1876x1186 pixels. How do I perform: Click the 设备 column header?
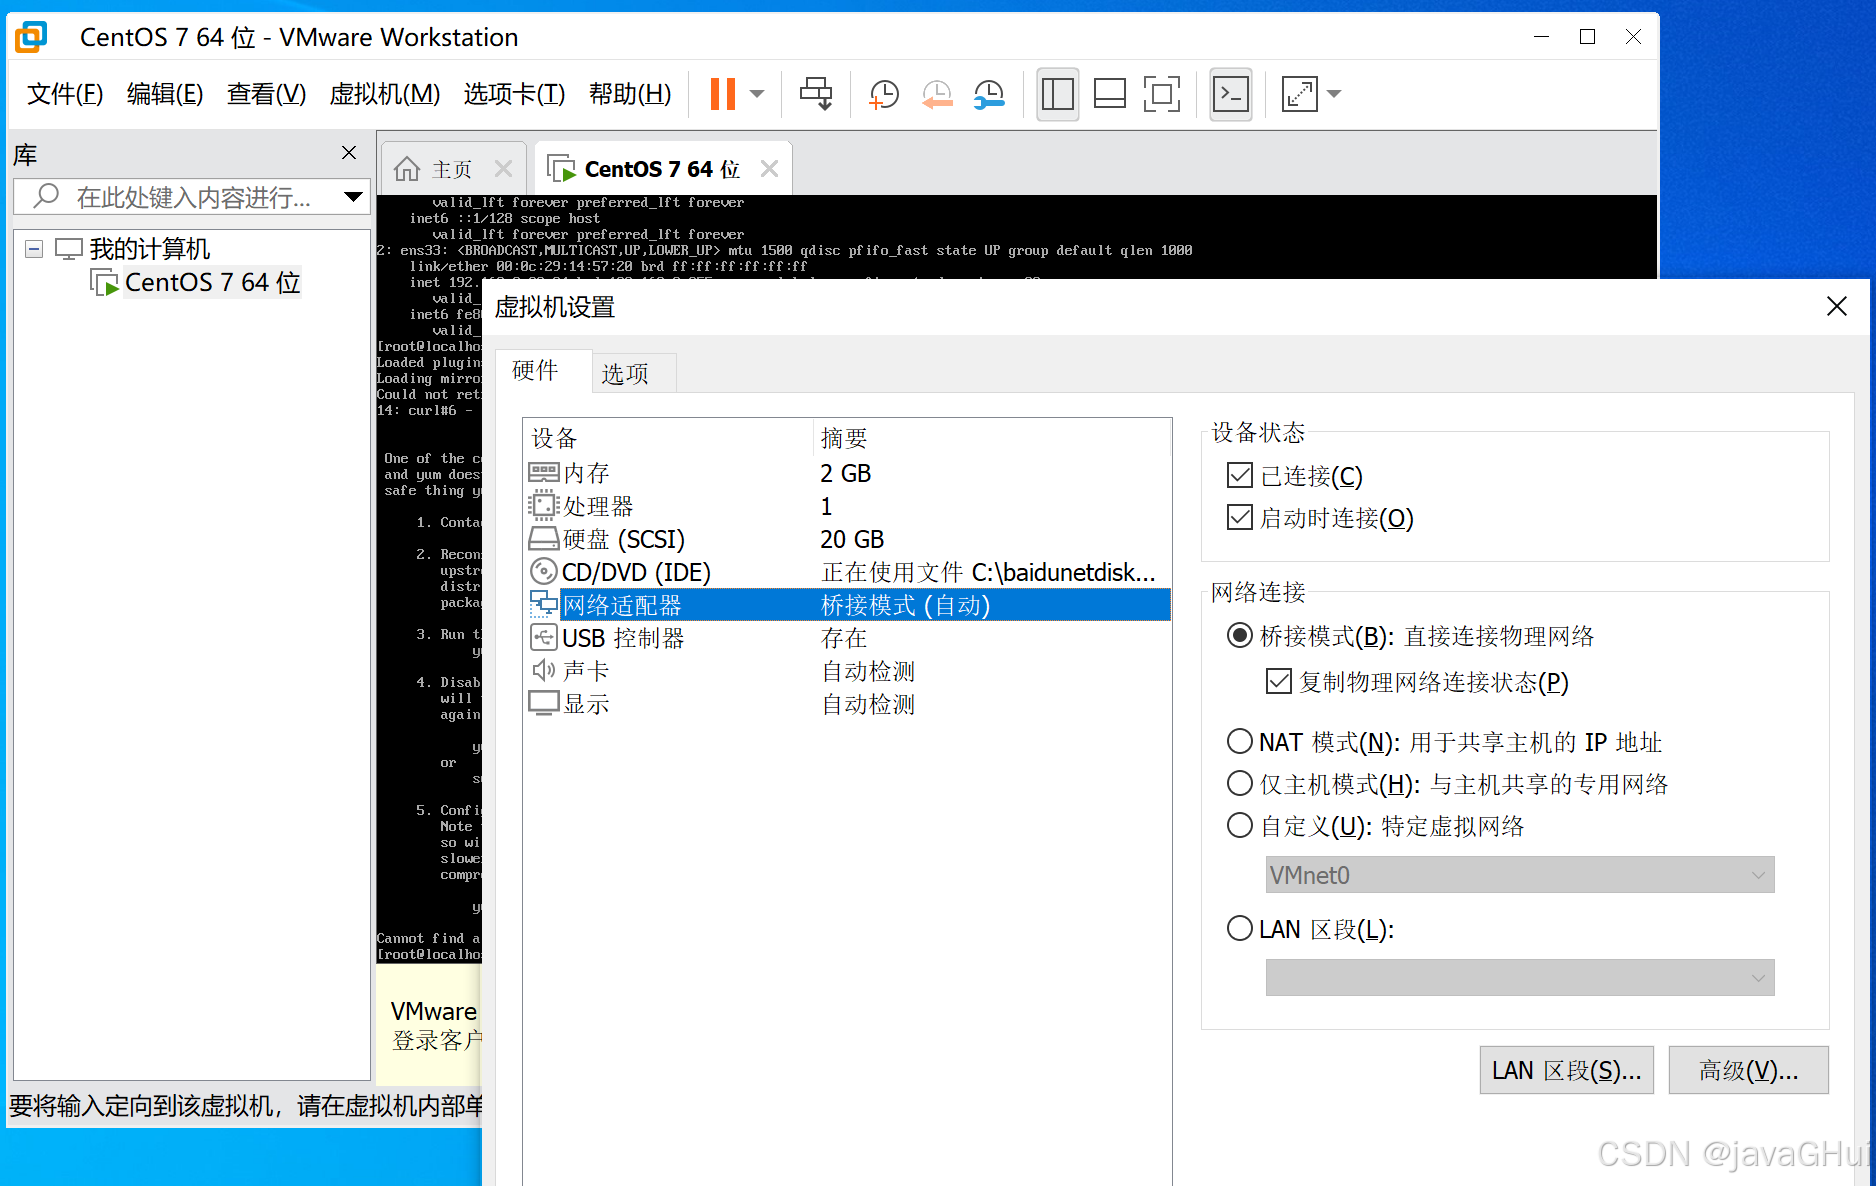coord(668,438)
